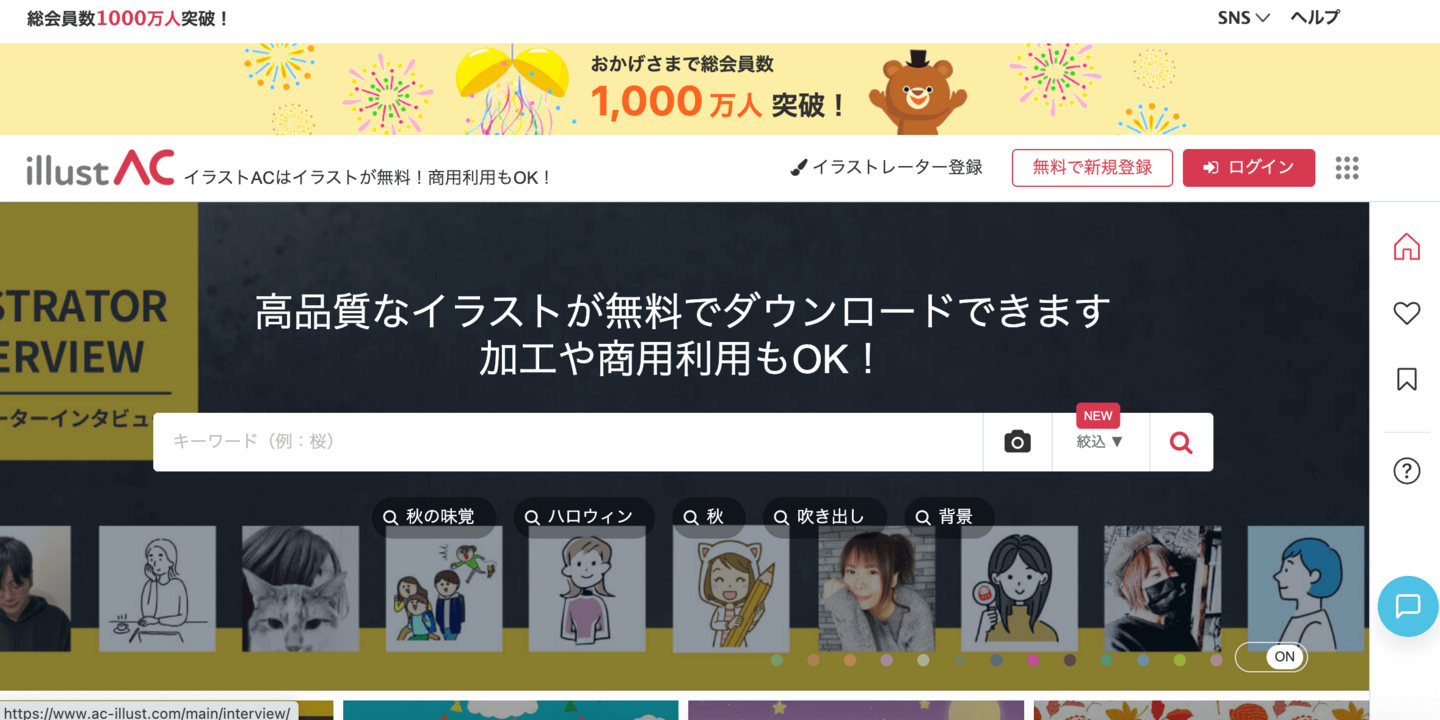Open the home icon in sidebar
Image resolution: width=1440 pixels, height=720 pixels.
1406,247
